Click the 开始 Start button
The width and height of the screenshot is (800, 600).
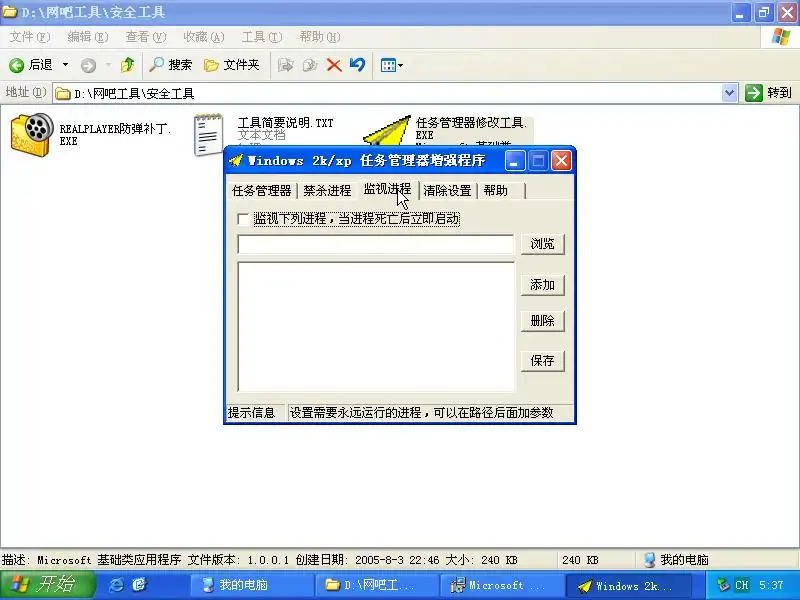[47, 585]
